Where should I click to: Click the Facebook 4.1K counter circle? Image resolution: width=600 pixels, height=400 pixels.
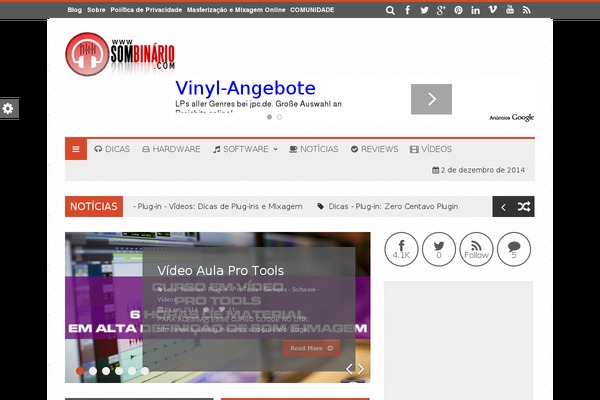coord(401,249)
